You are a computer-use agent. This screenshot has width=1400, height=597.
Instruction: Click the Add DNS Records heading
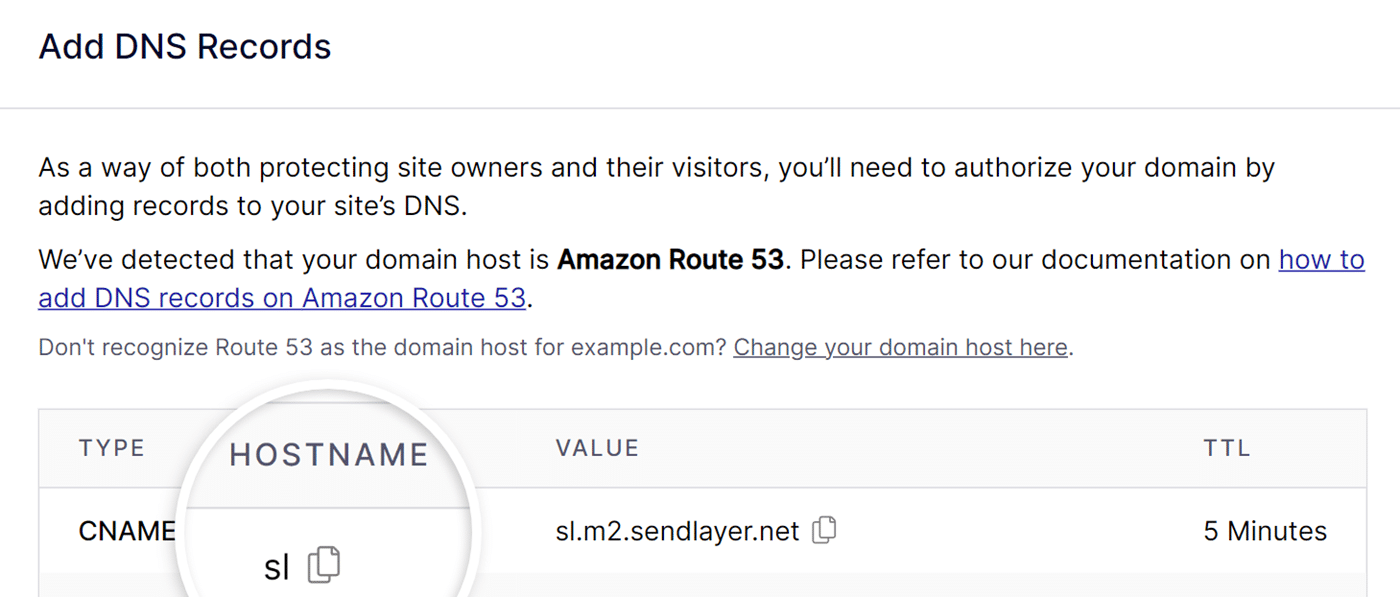(x=184, y=46)
